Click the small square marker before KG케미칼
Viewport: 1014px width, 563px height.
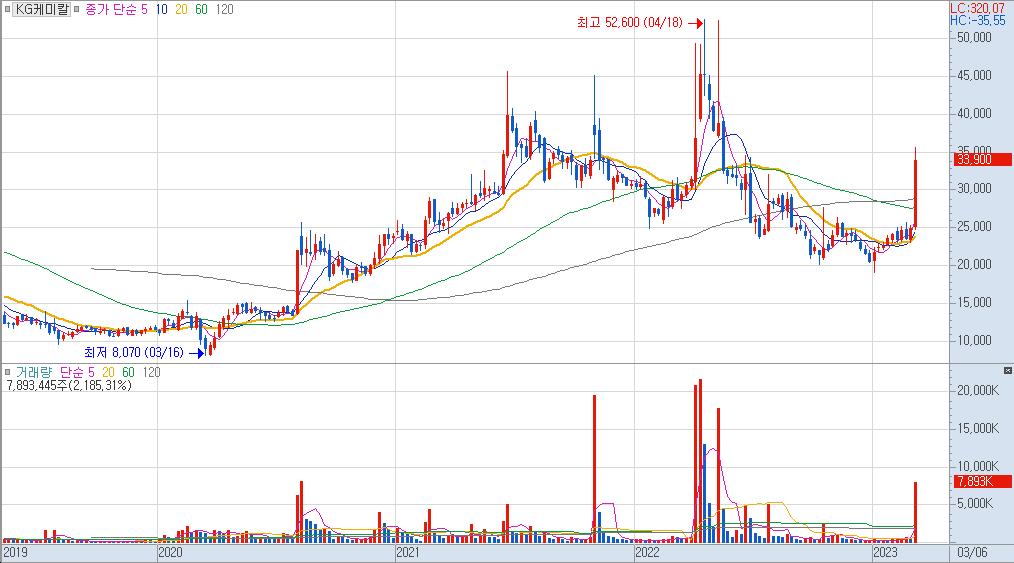click(7, 10)
